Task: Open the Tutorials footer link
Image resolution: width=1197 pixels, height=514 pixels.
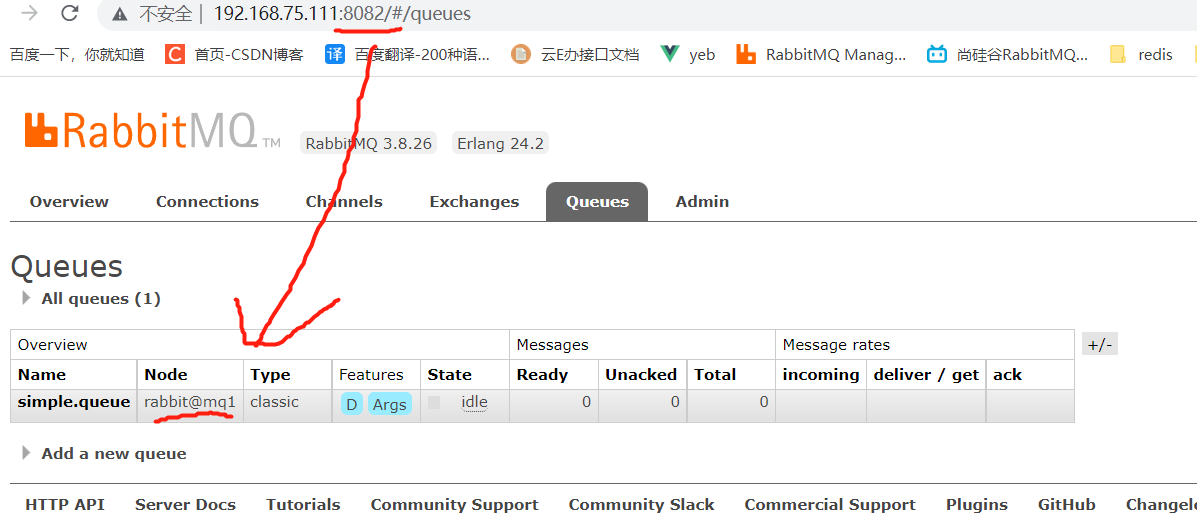Action: pos(303,505)
